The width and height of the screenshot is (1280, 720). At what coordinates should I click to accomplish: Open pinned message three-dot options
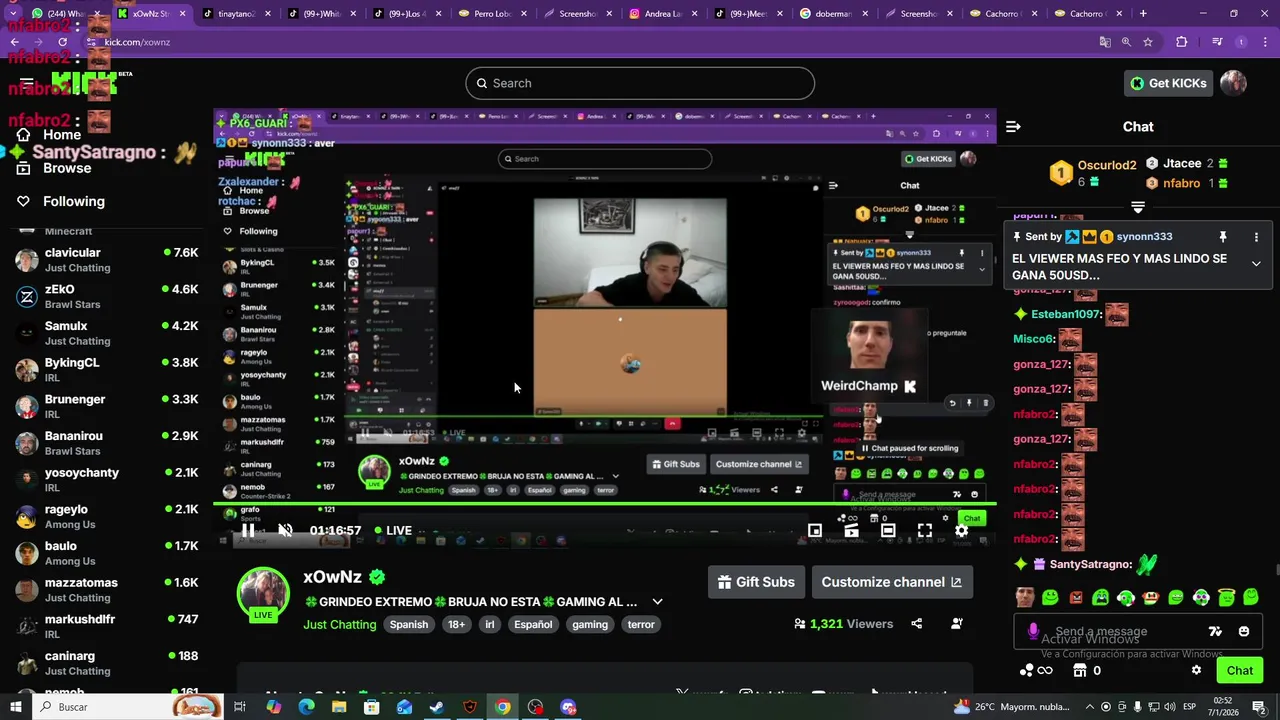(1256, 237)
